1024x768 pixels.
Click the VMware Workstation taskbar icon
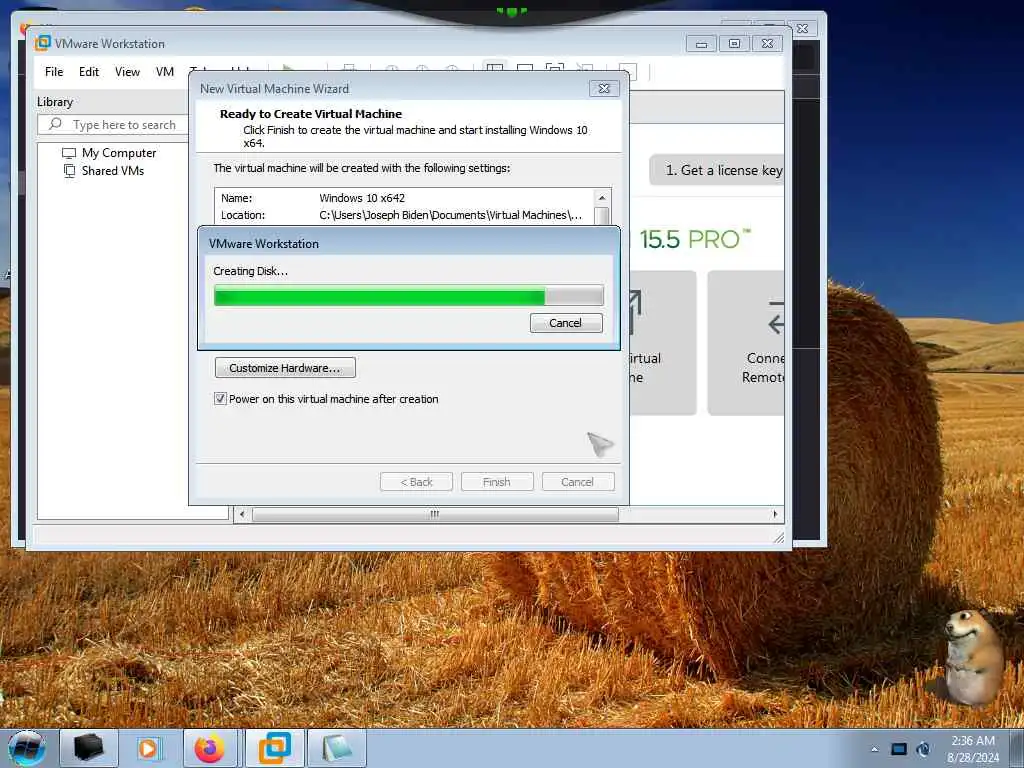274,748
